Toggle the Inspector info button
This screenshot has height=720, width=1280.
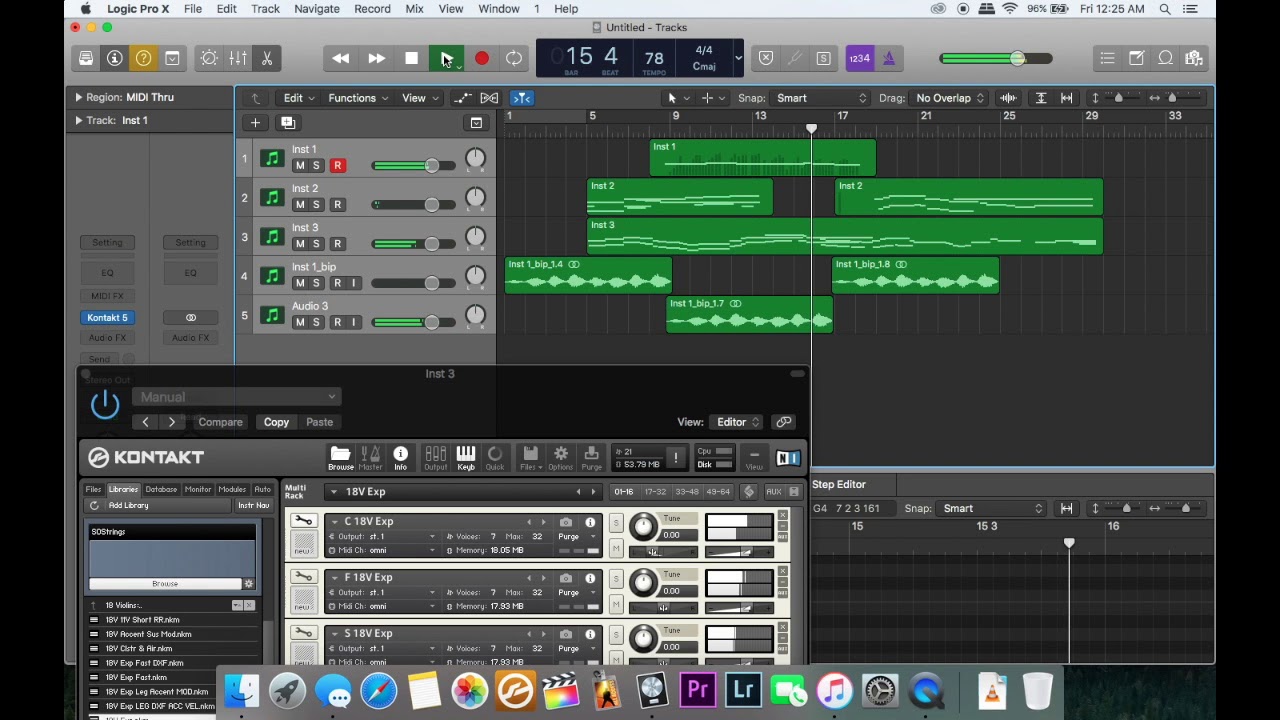[x=115, y=58]
